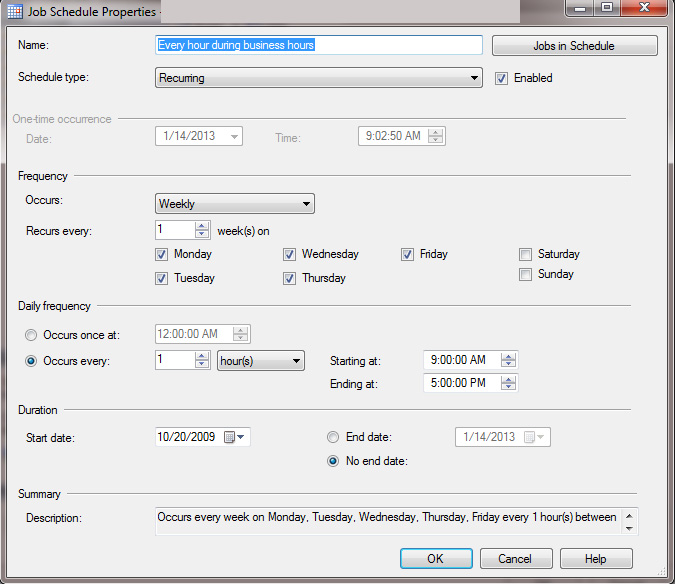
Task: Expand the Start date dropdown arrow
Action: click(x=241, y=437)
